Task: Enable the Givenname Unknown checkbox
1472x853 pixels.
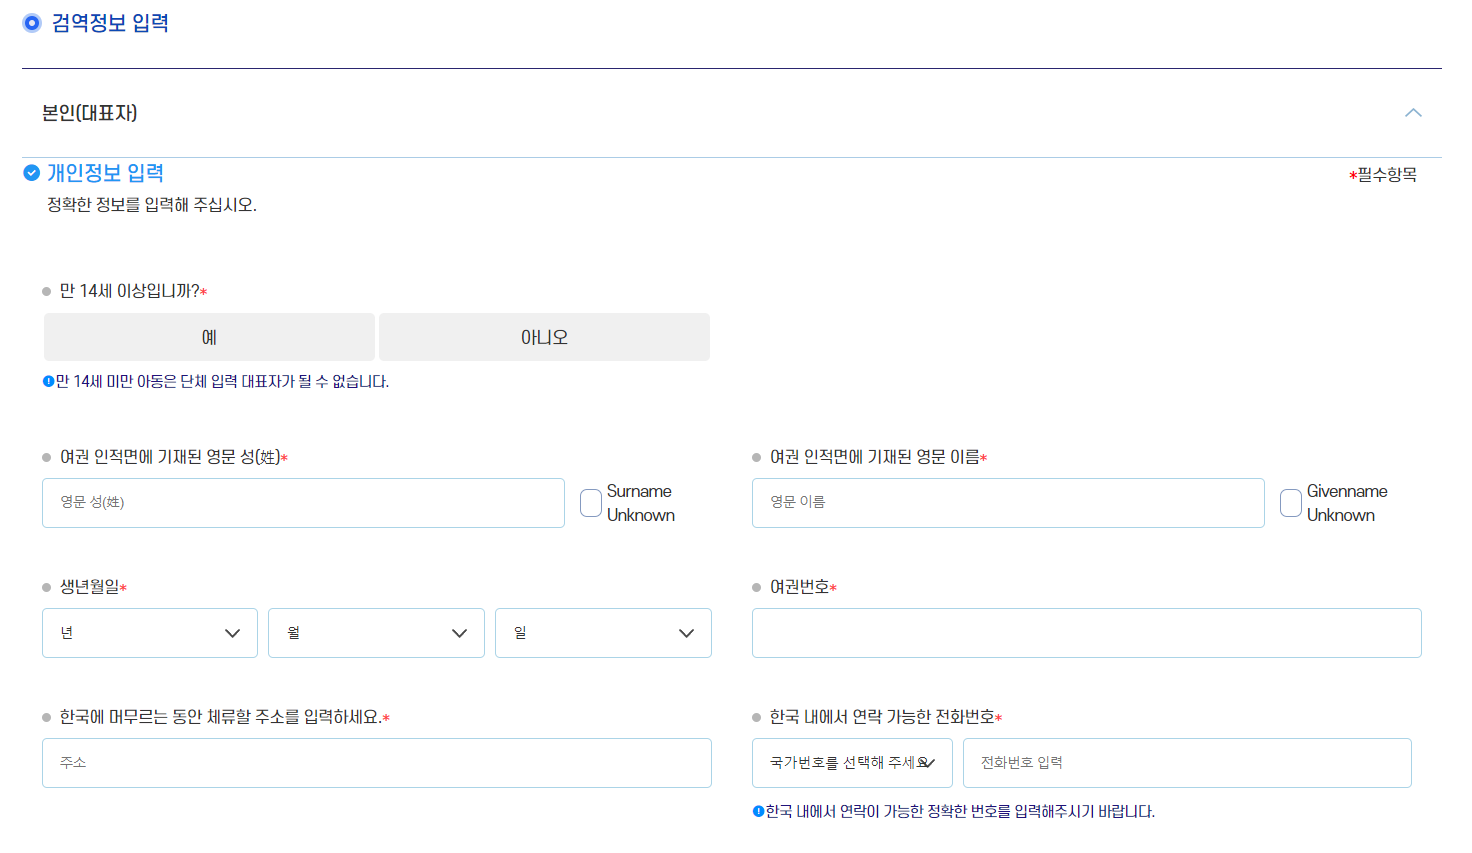Action: (1290, 502)
